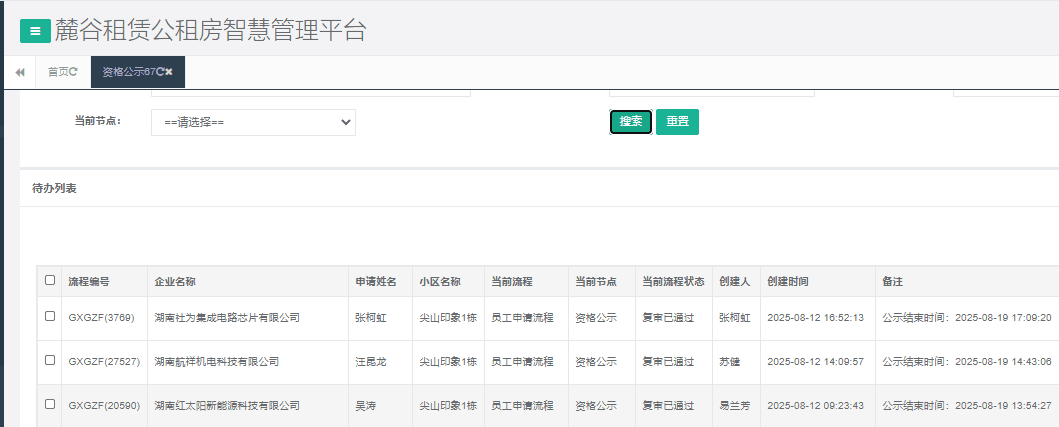Refresh the 首页 tab via its reload icon

click(x=74, y=72)
